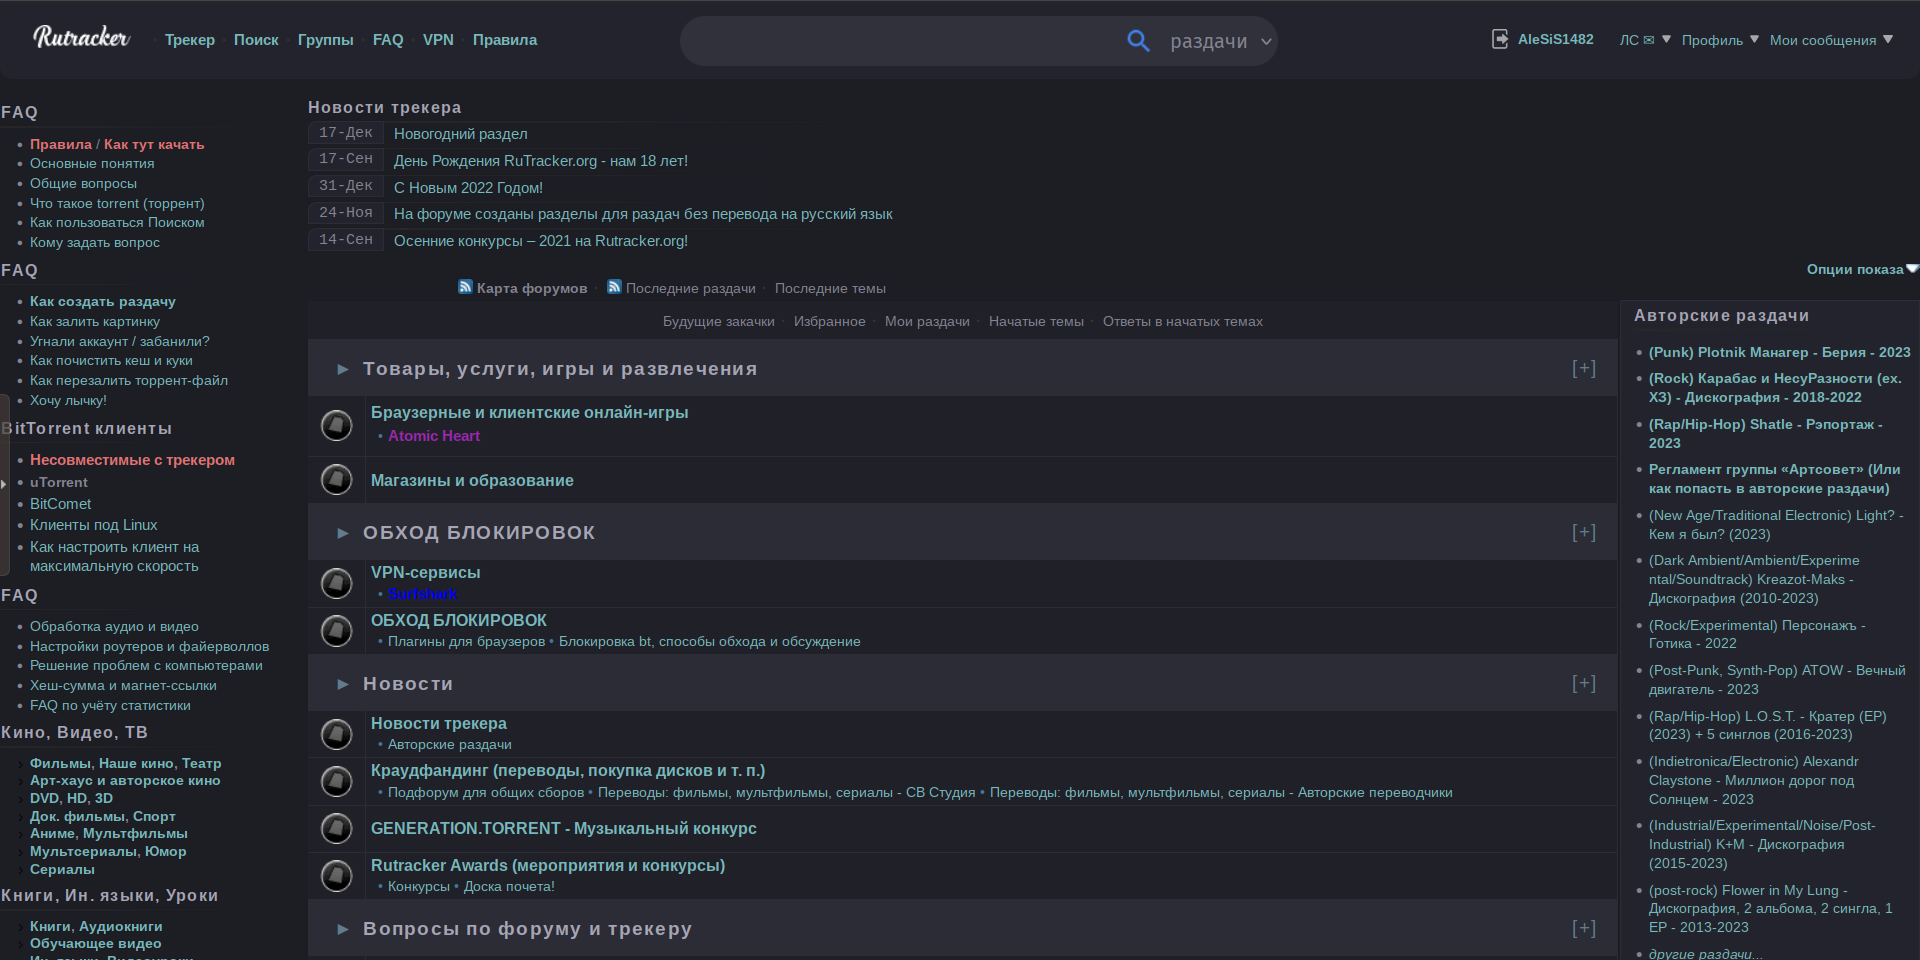The width and height of the screenshot is (1920, 960).
Task: Open Плагины для браузеров subforum
Action: click(466, 641)
